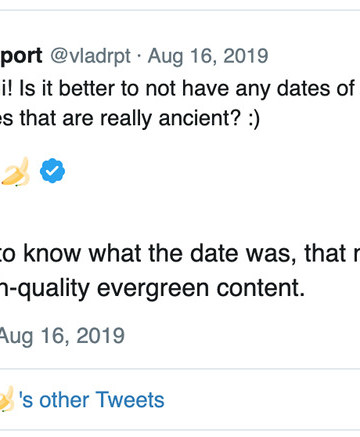Click the banana emoji beside verified badge

(x=15, y=171)
